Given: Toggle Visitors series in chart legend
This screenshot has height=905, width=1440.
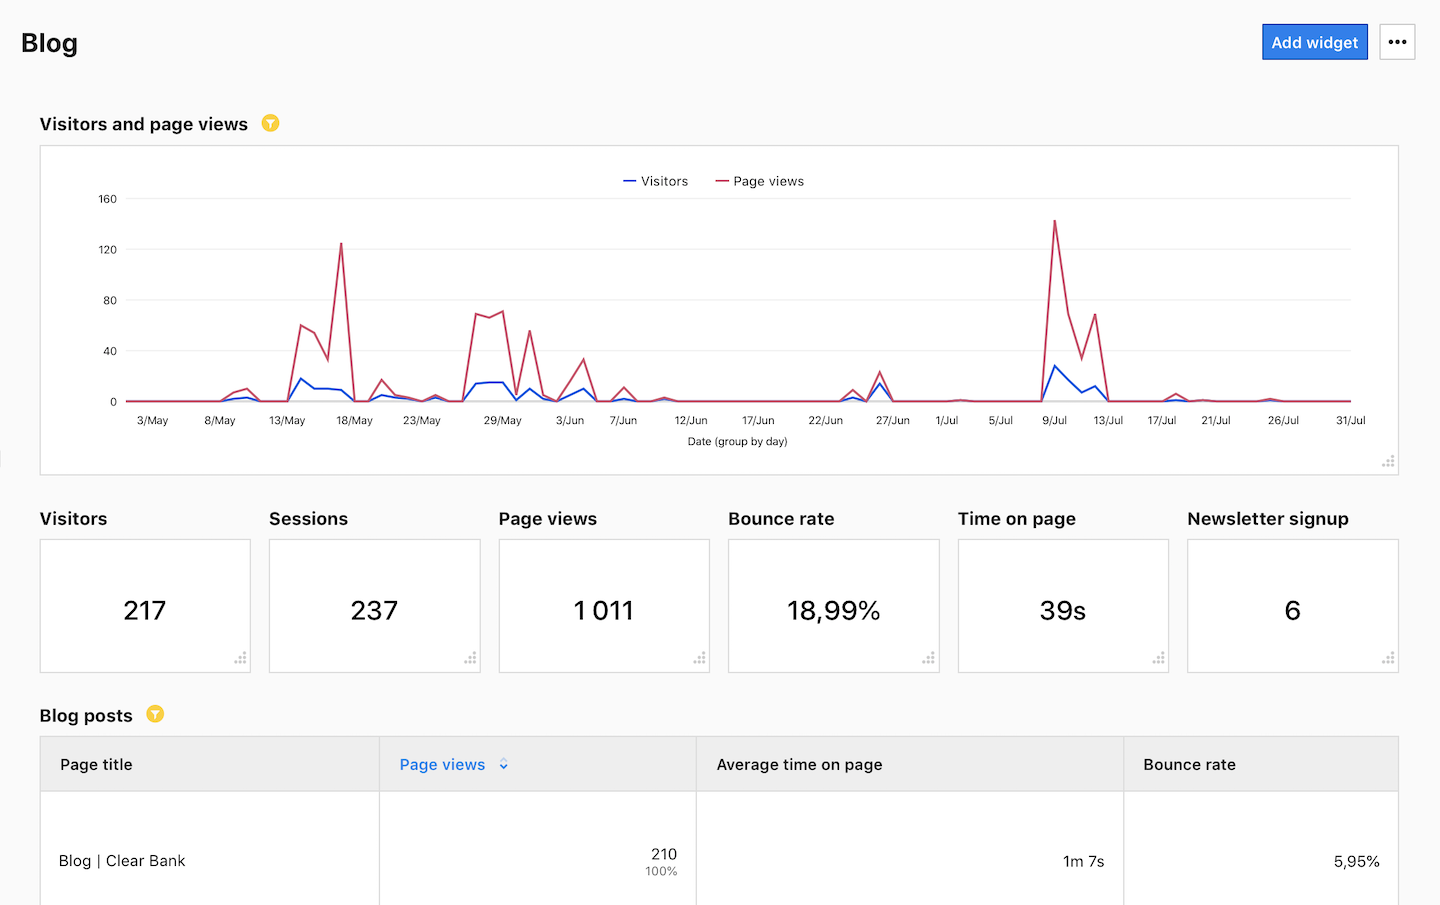Looking at the screenshot, I should (655, 181).
